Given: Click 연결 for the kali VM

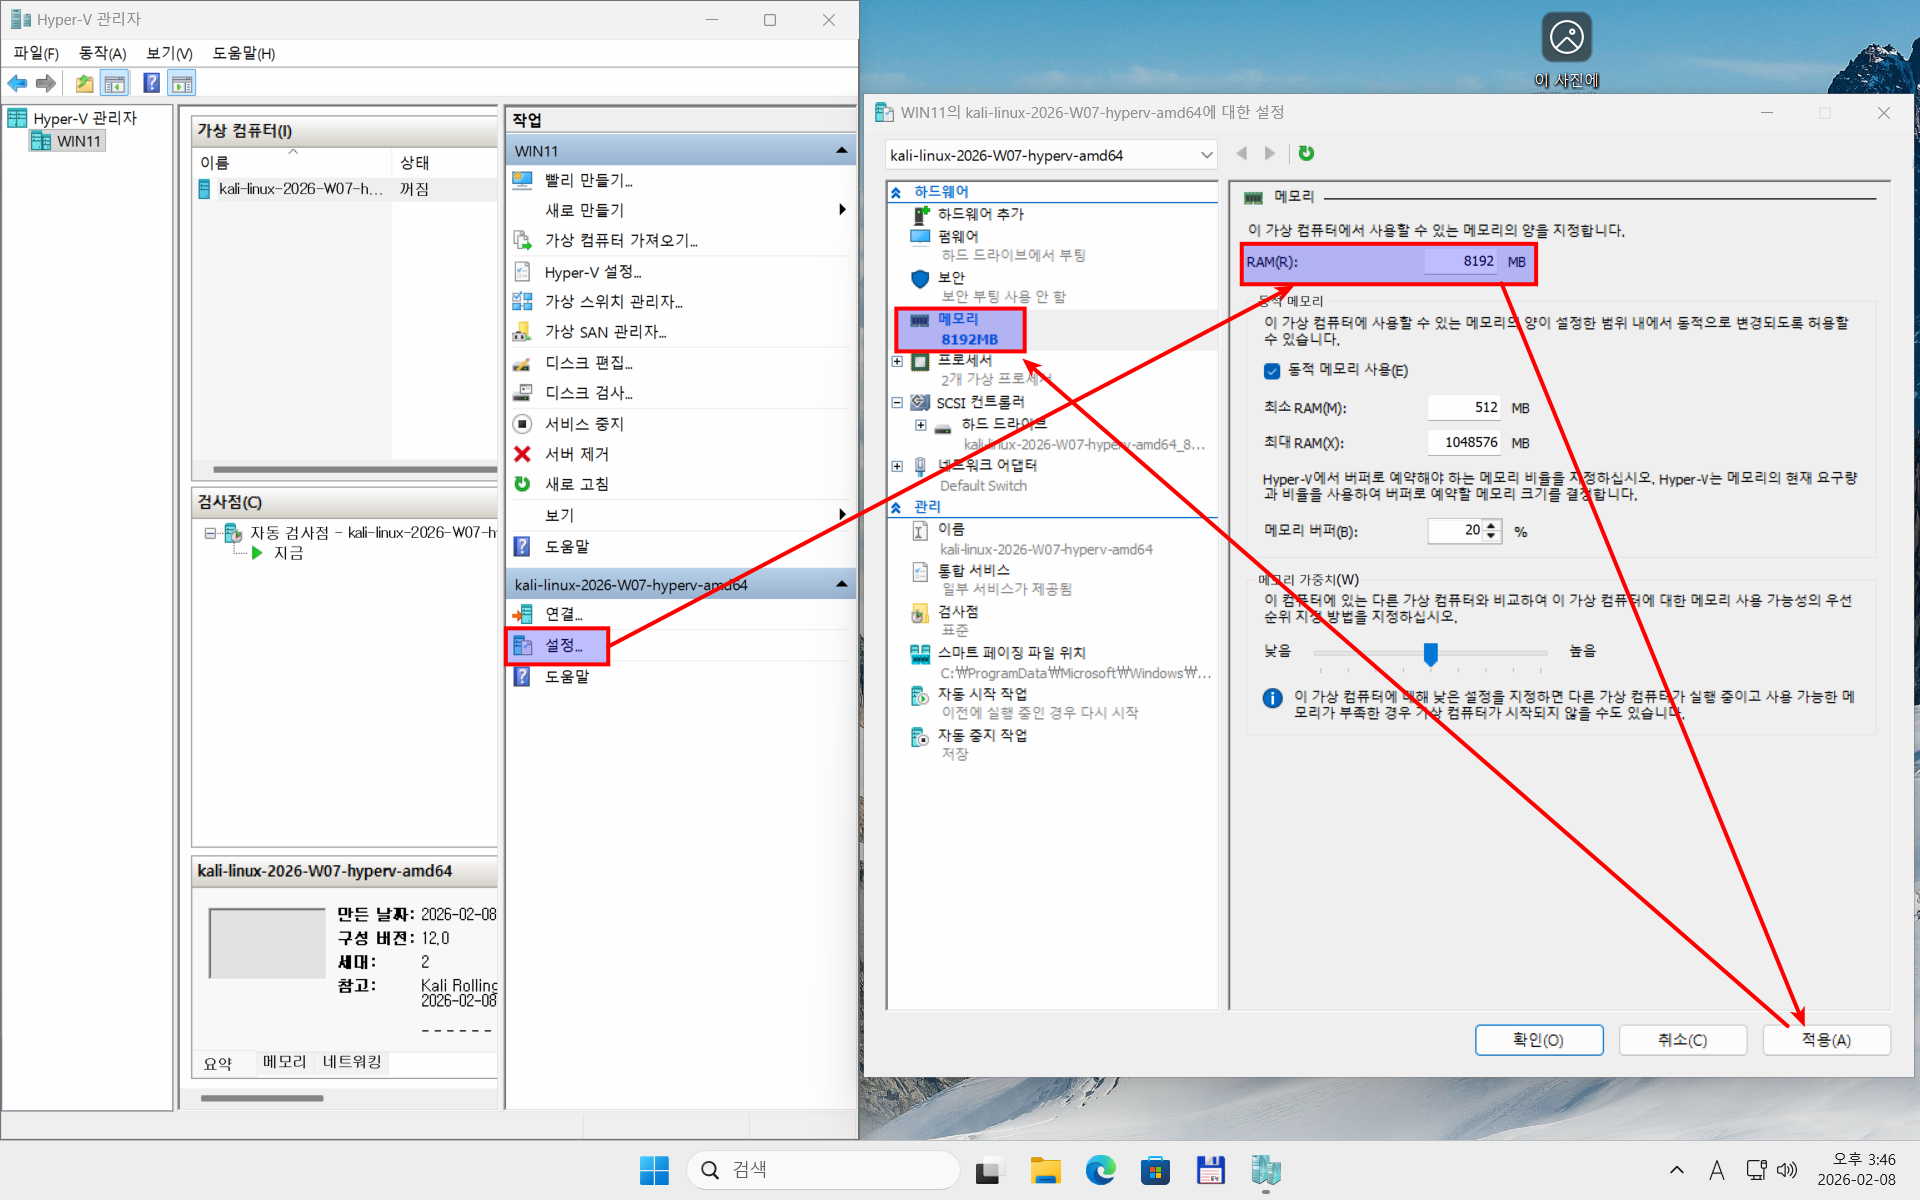Looking at the screenshot, I should click(x=563, y=614).
